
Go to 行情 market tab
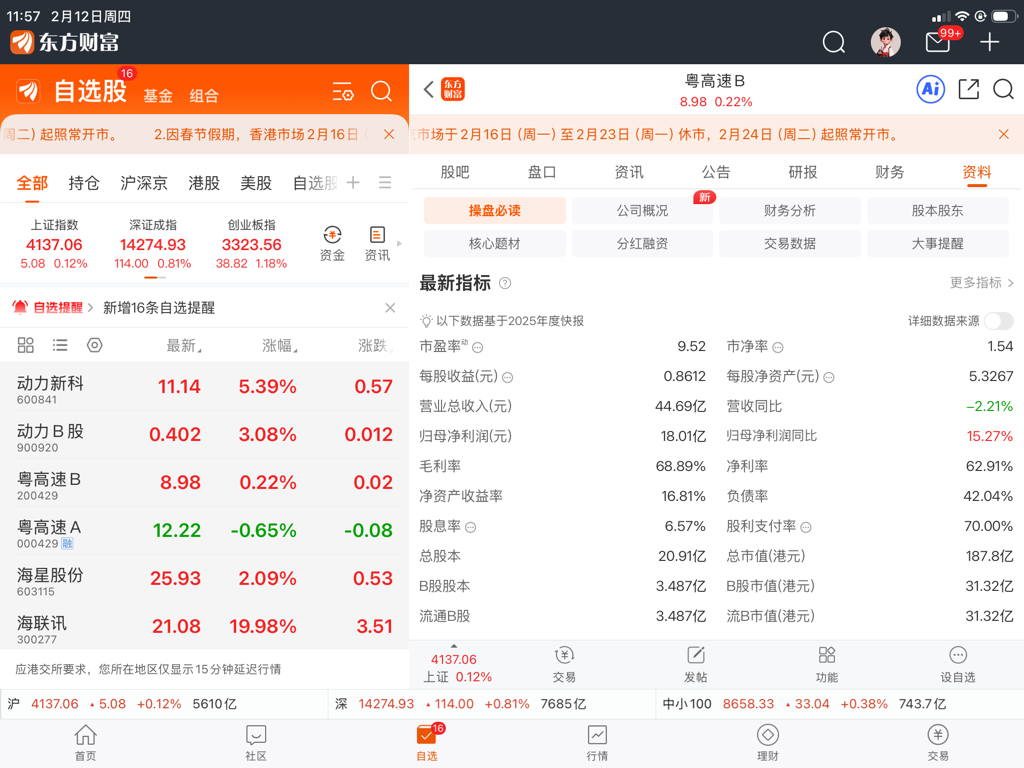pyautogui.click(x=597, y=743)
